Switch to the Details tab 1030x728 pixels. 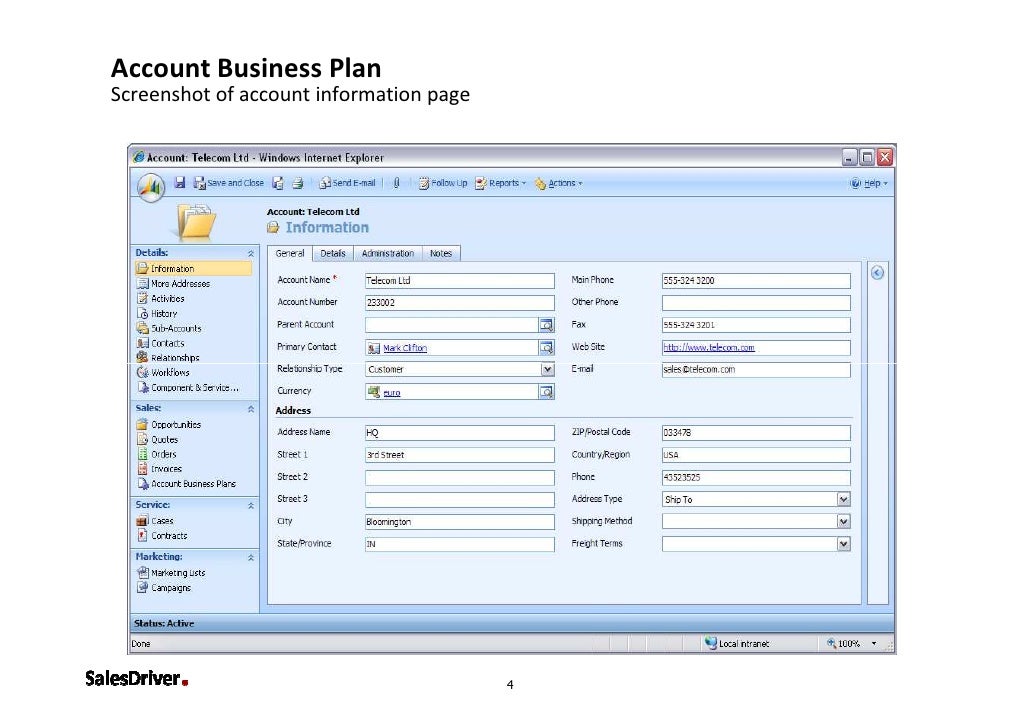332,254
